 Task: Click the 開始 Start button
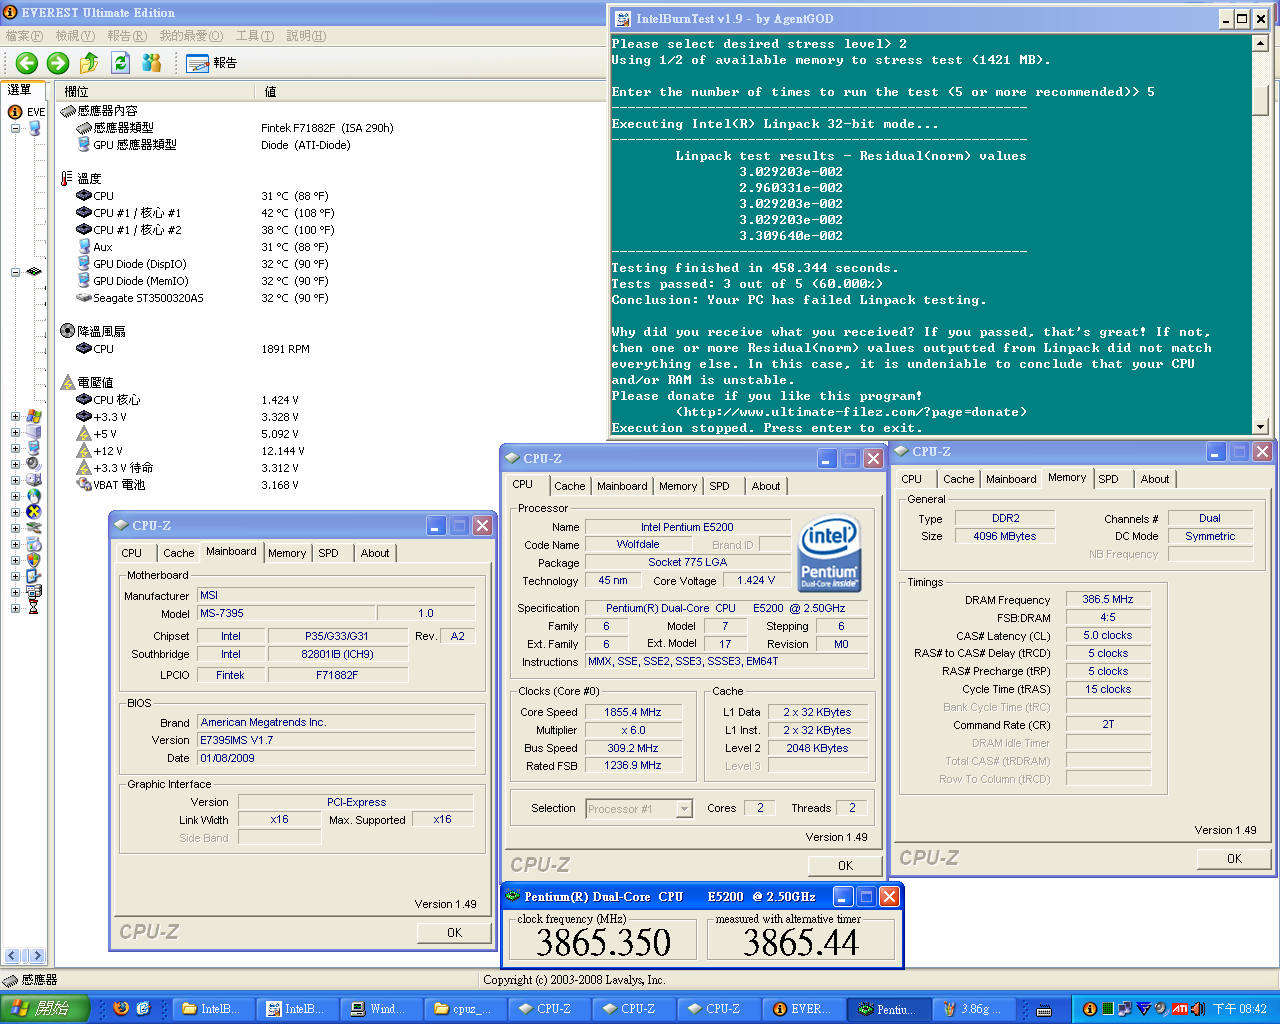pyautogui.click(x=45, y=1009)
